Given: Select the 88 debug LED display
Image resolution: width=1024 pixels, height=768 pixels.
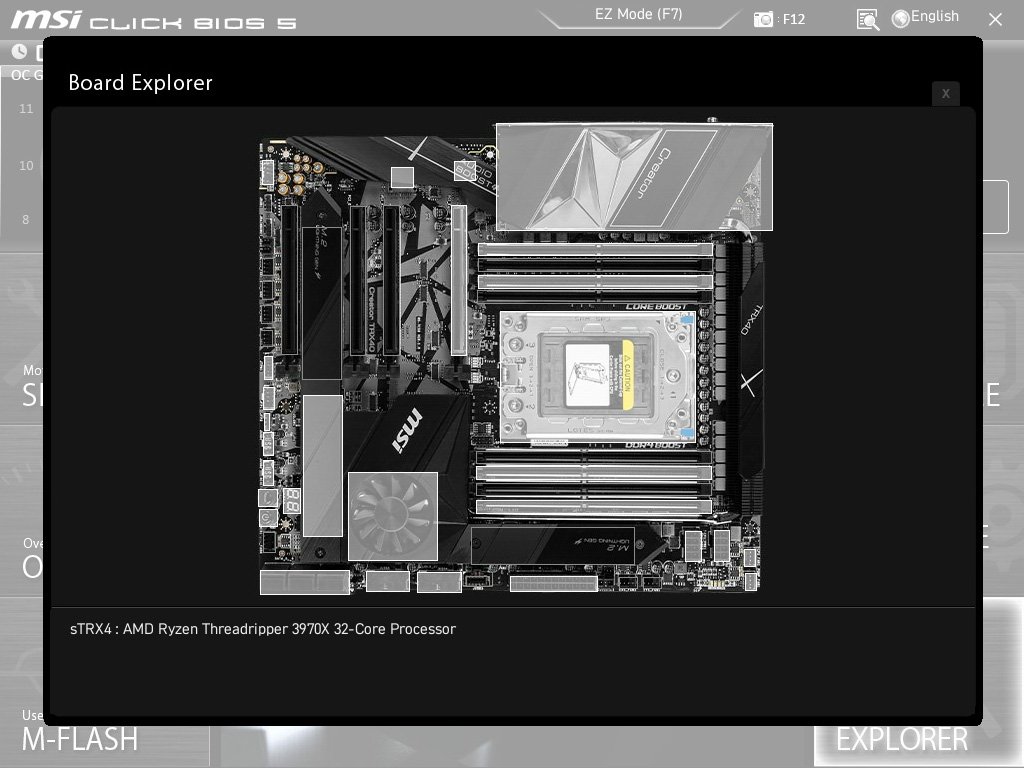Looking at the screenshot, I should [292, 501].
